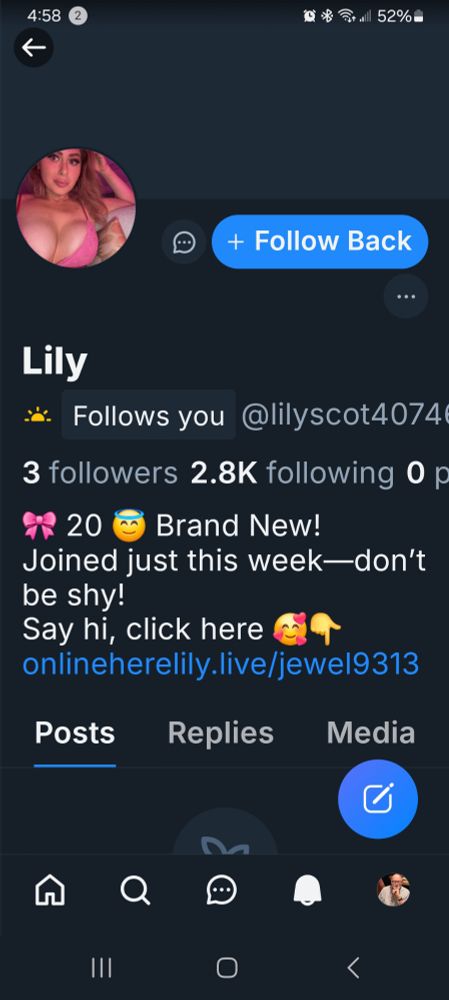The image size is (449, 1000).
Task: Switch to the Replies tab
Action: tap(221, 733)
